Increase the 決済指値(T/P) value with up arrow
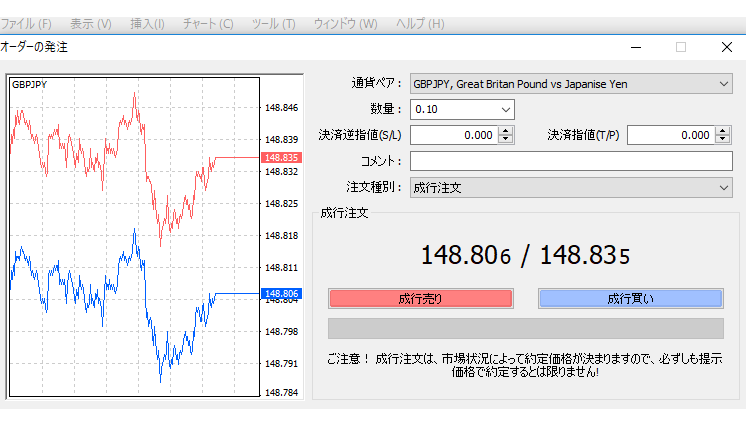The height and width of the screenshot is (434, 747). (724, 130)
